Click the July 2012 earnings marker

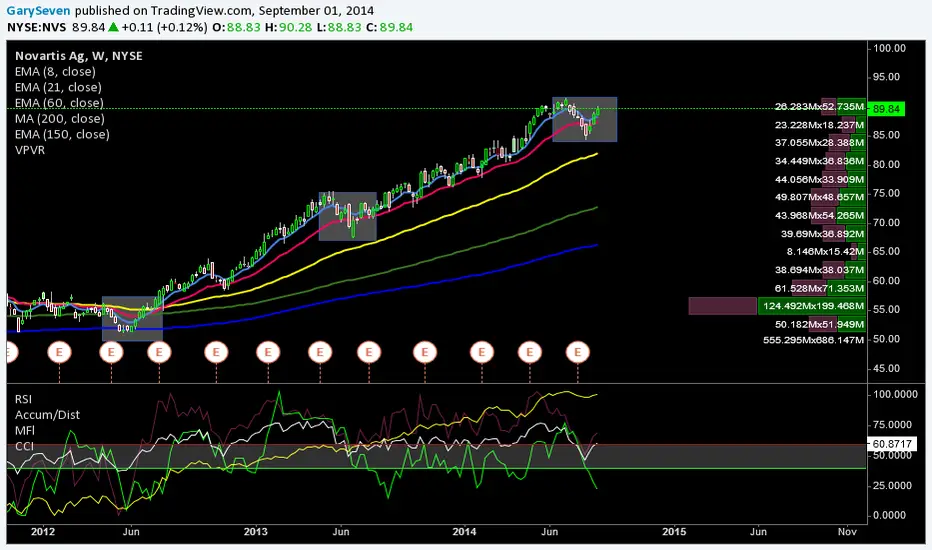(159, 352)
